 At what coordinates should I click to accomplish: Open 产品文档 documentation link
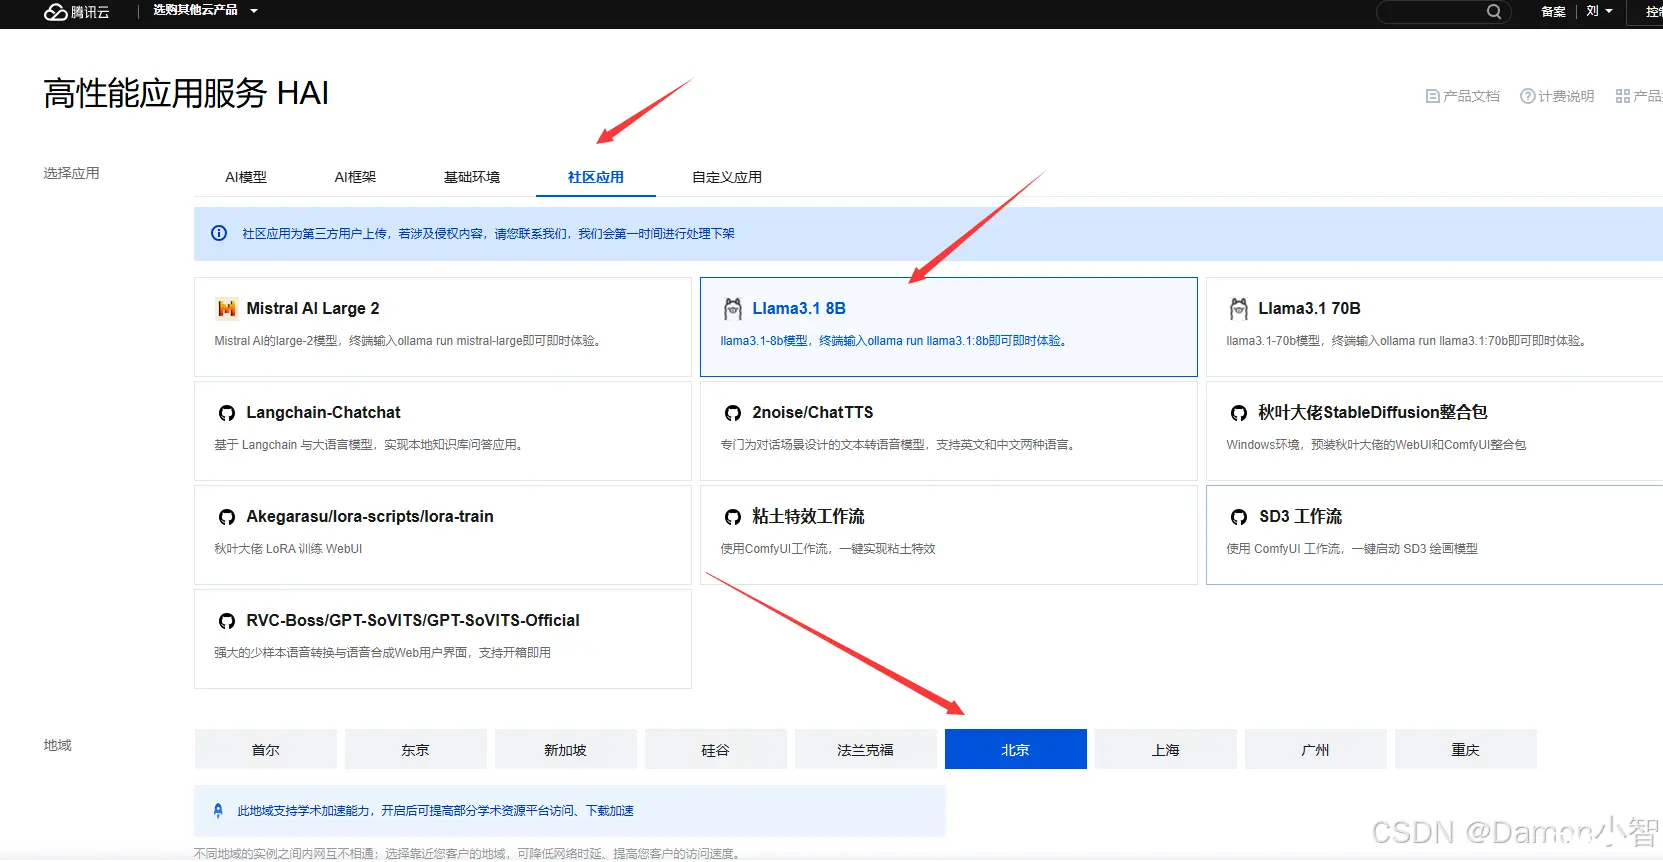click(1462, 96)
